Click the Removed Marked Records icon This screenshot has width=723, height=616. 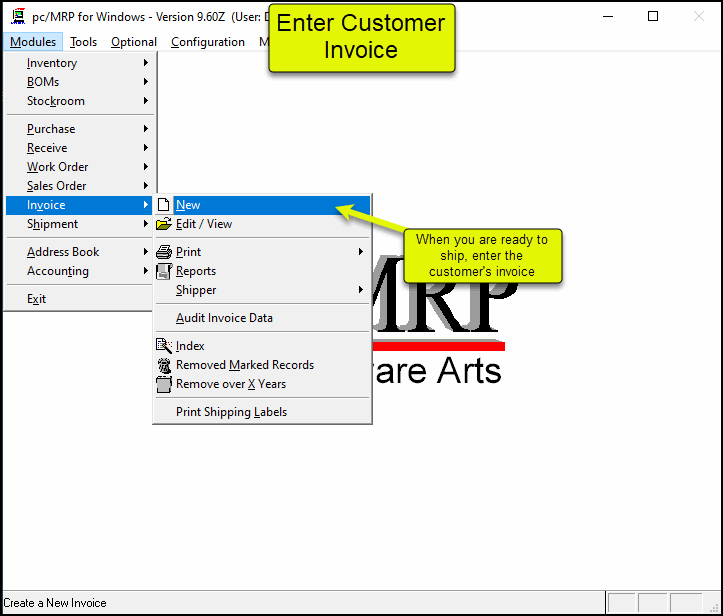click(164, 365)
